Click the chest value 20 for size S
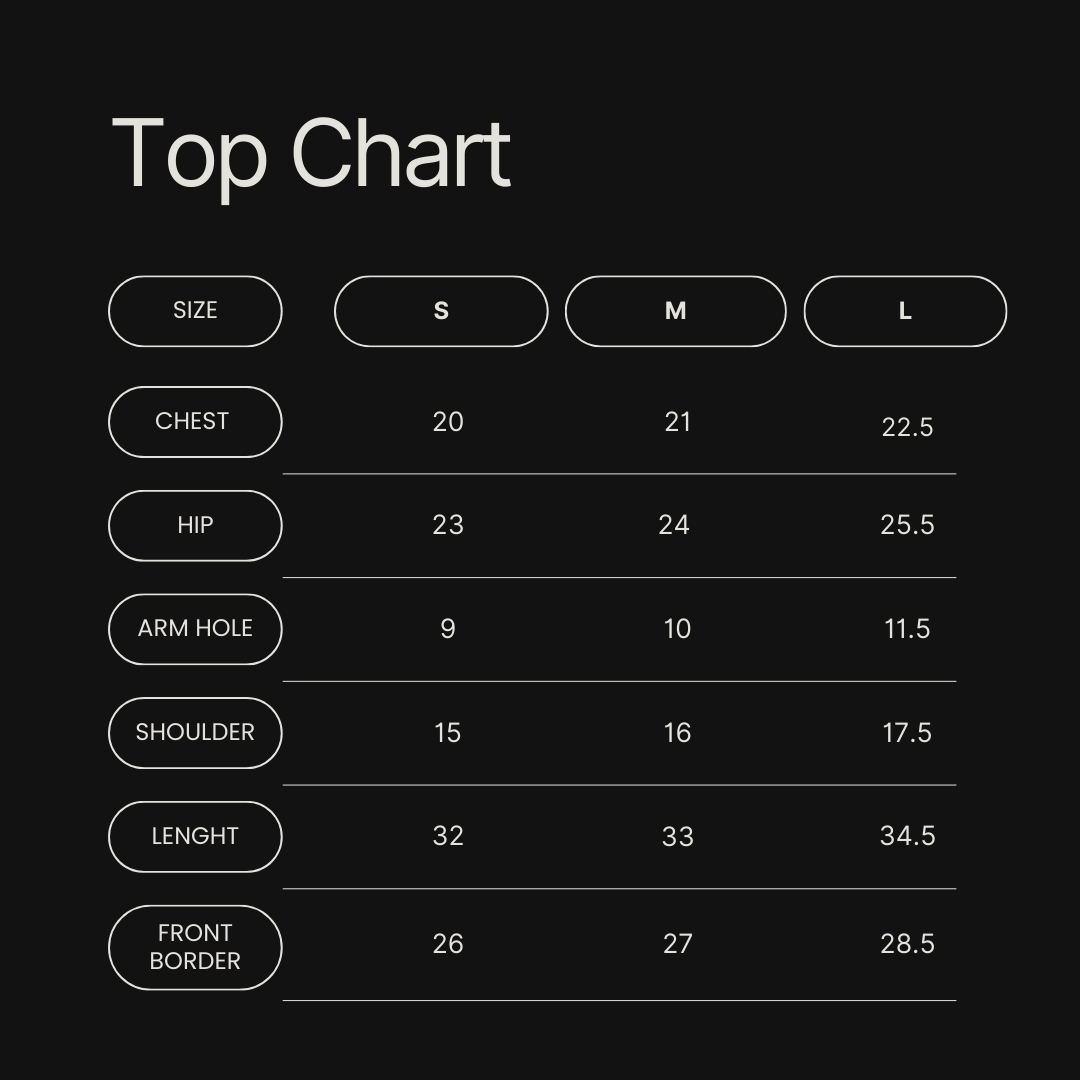This screenshot has width=1080, height=1080. coord(448,422)
